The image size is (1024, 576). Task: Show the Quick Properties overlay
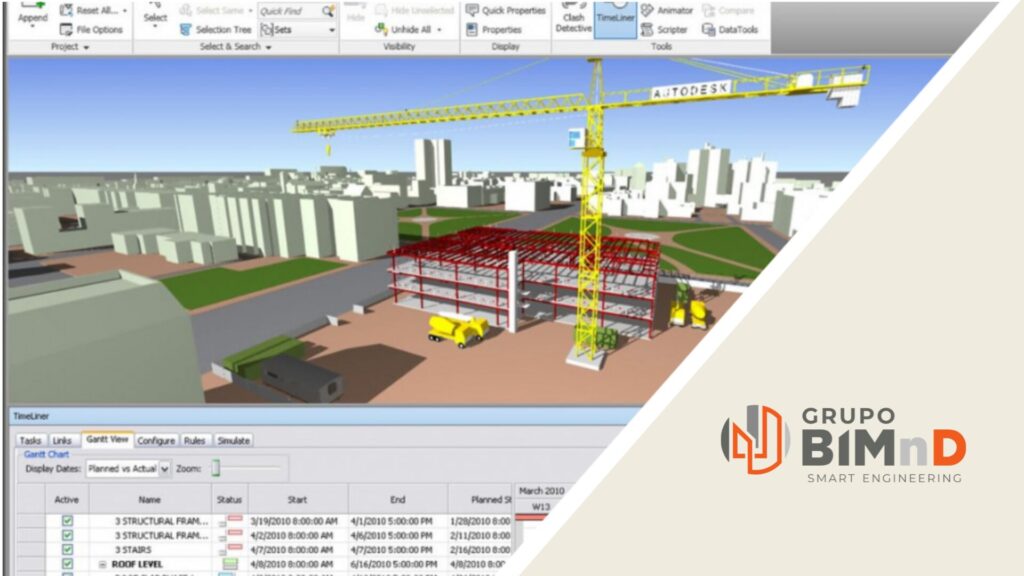pyautogui.click(x=506, y=11)
